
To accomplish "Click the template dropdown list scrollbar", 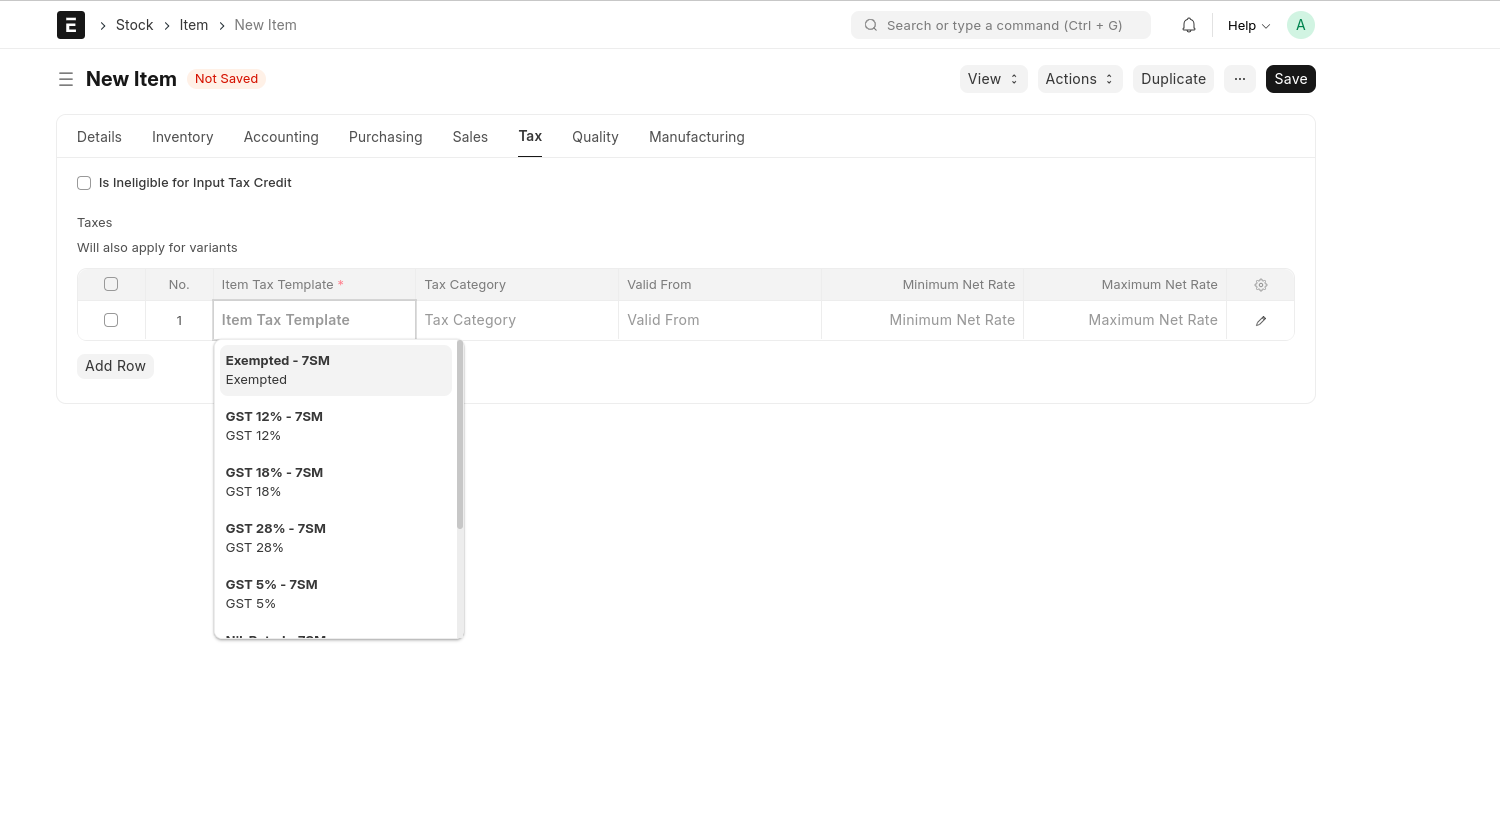I will pyautogui.click(x=460, y=436).
